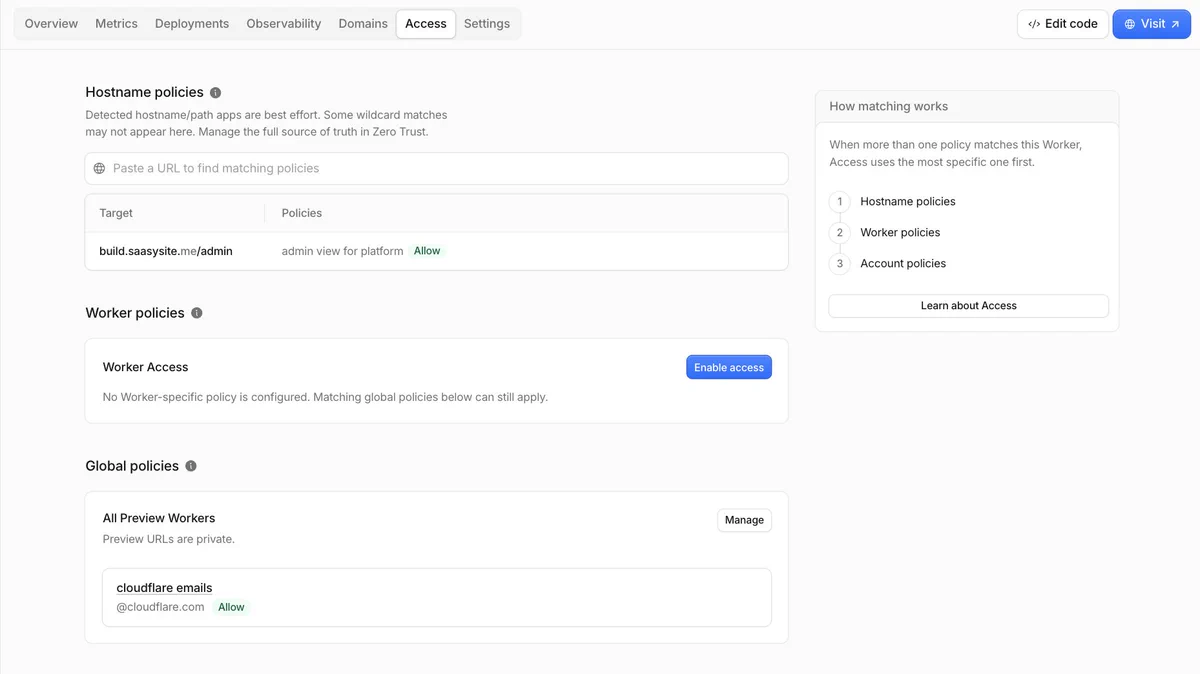Click the info icon beside Global policies
The height and width of the screenshot is (674, 1200).
click(191, 466)
